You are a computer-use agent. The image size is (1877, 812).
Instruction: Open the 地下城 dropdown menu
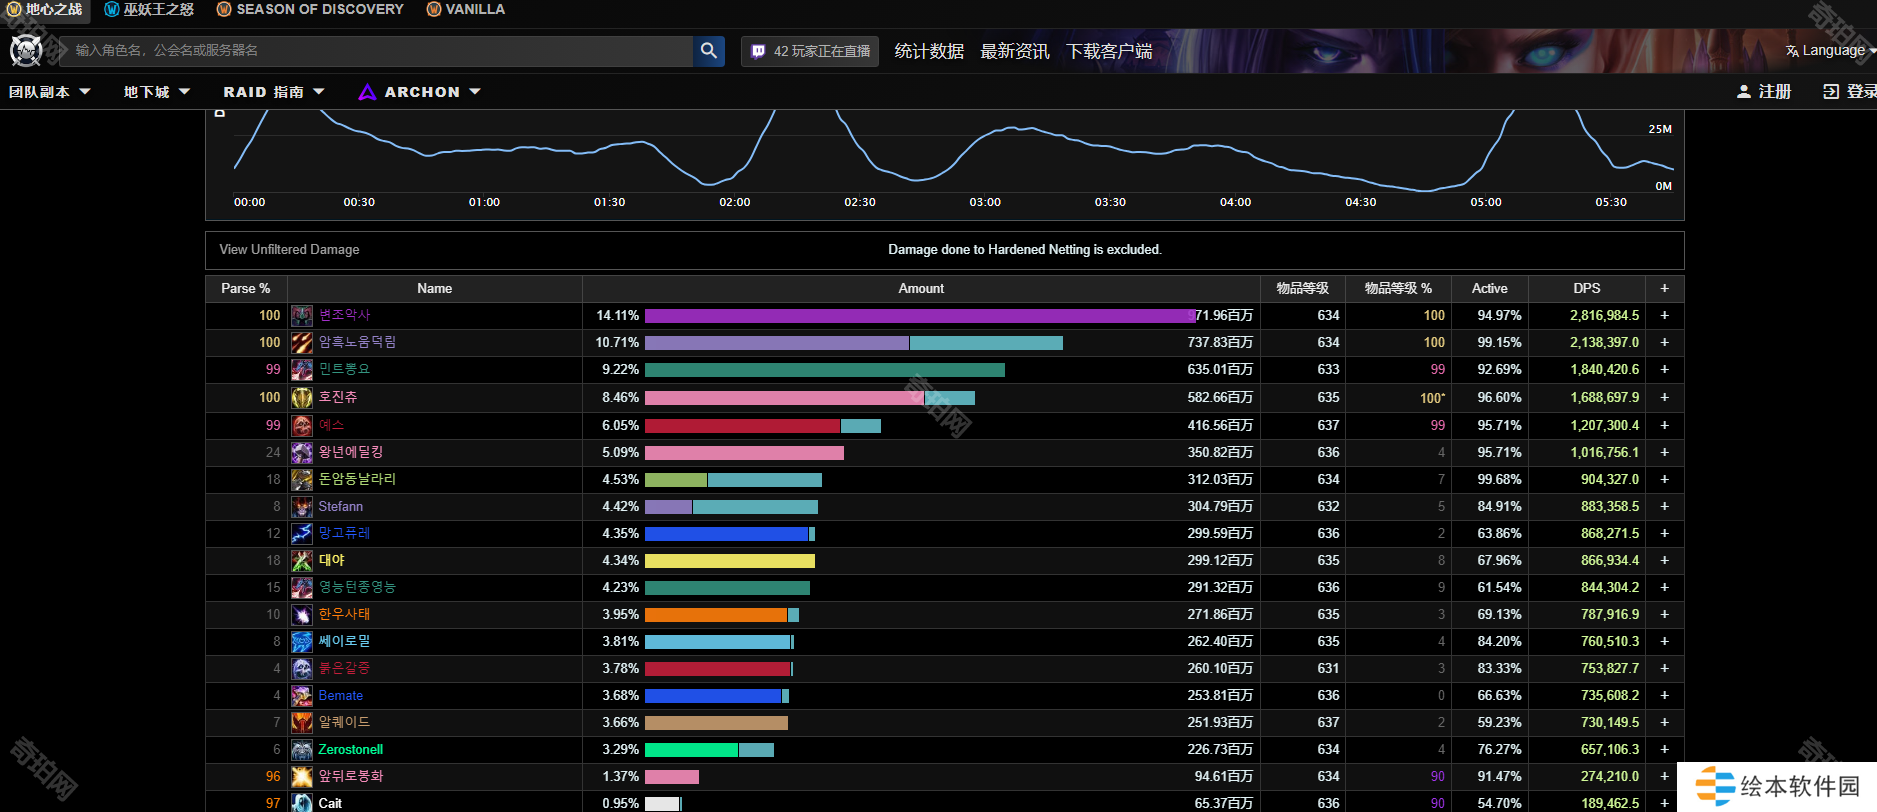click(156, 92)
